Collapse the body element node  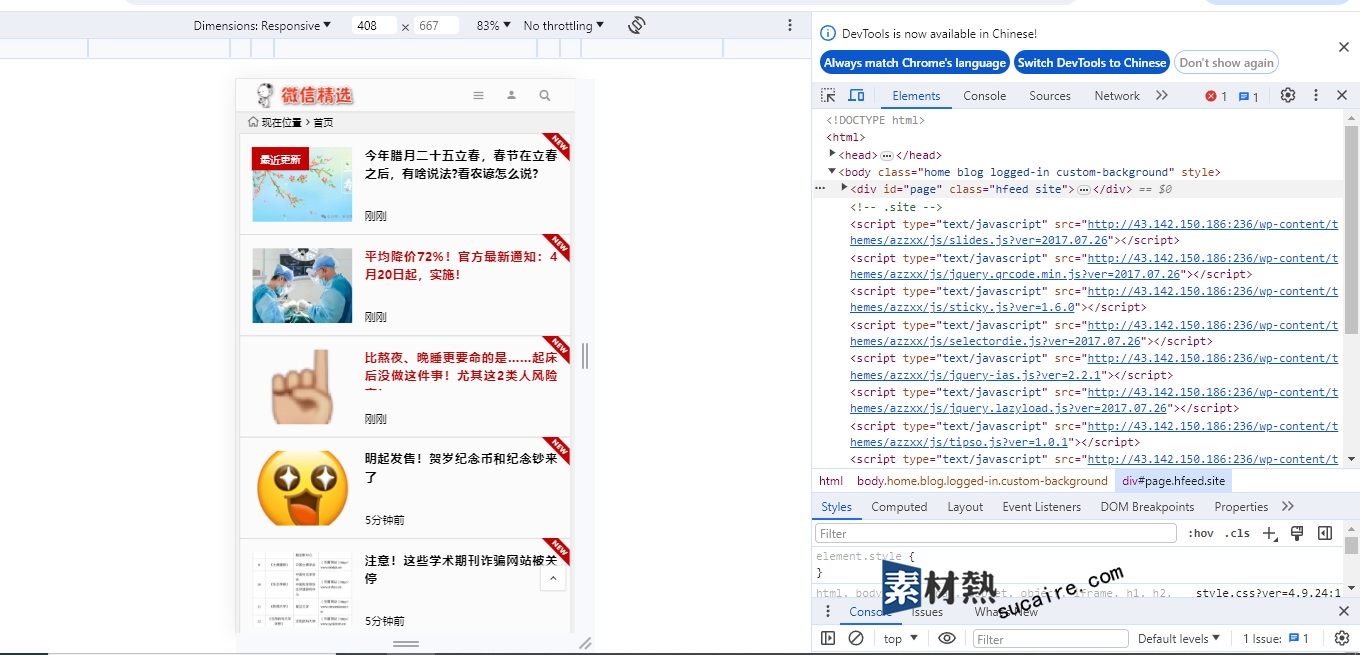(x=832, y=171)
